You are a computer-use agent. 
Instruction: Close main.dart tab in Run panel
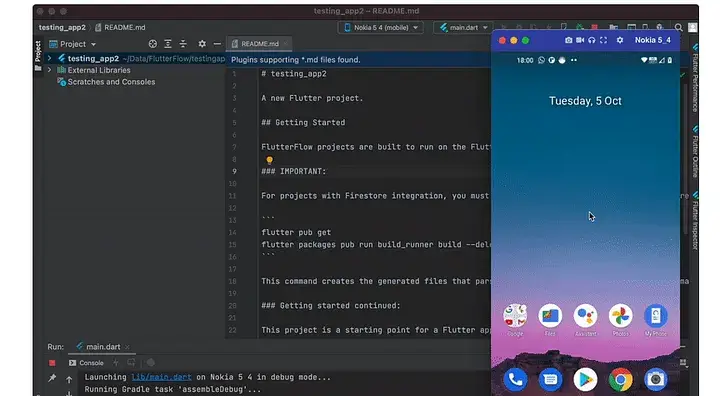pyautogui.click(x=127, y=347)
